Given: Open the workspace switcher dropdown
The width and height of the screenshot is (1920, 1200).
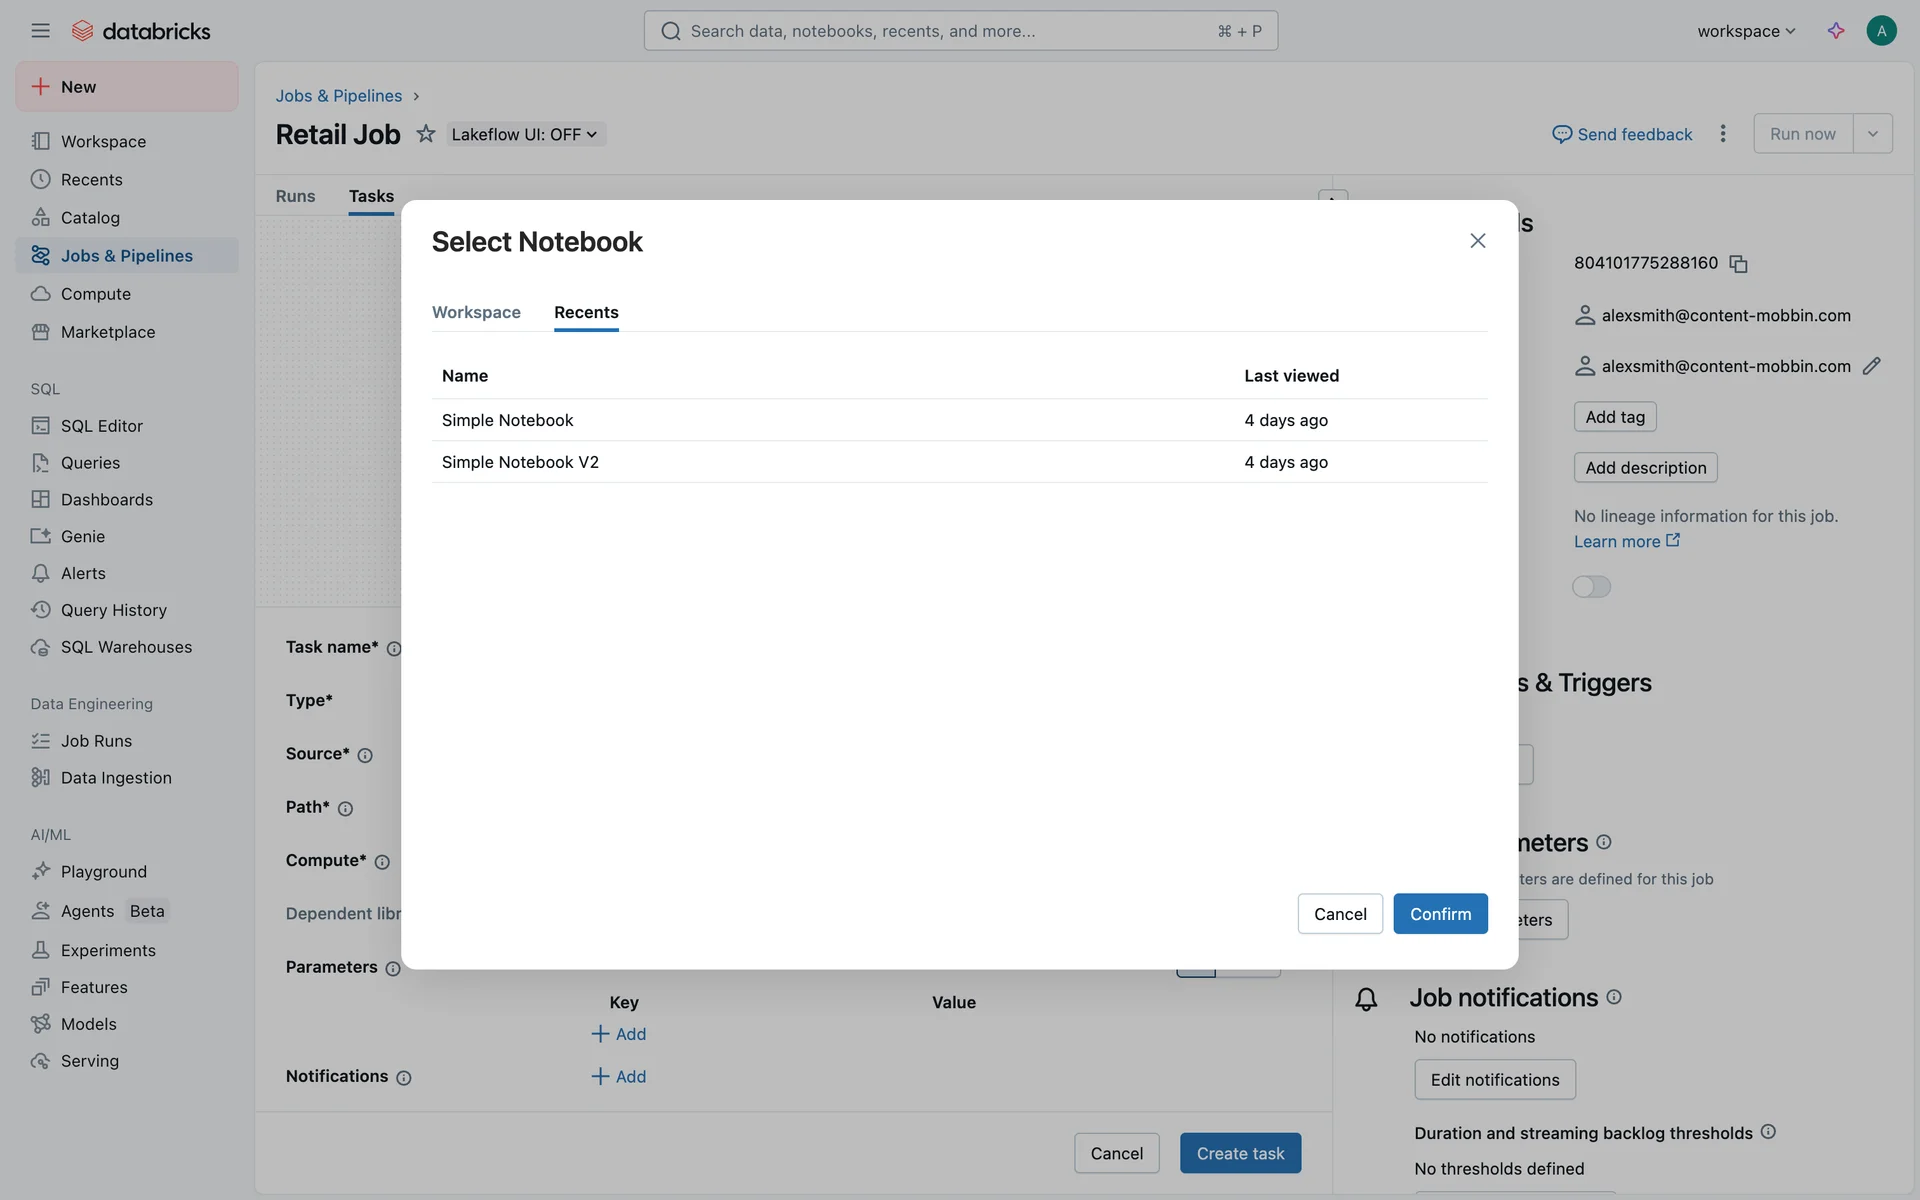Looking at the screenshot, I should 1746,31.
